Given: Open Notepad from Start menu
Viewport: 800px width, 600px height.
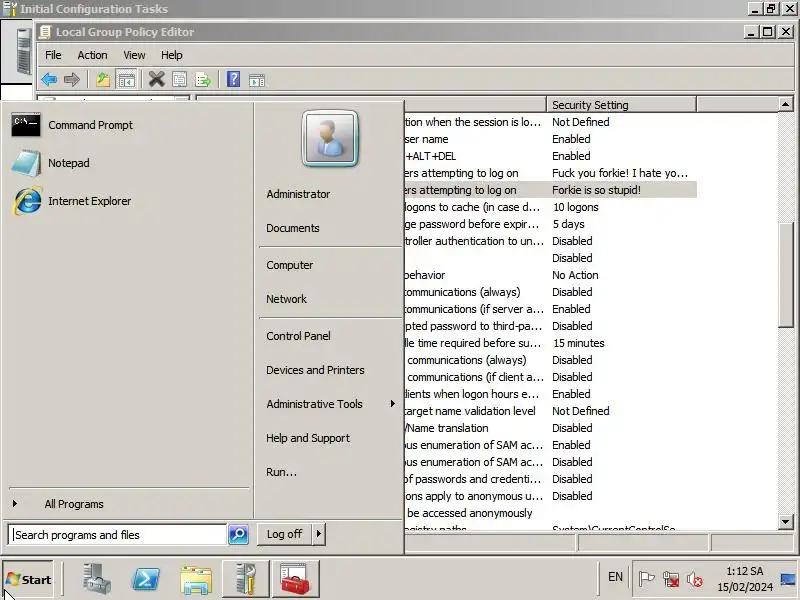Looking at the screenshot, I should pos(50,163).
